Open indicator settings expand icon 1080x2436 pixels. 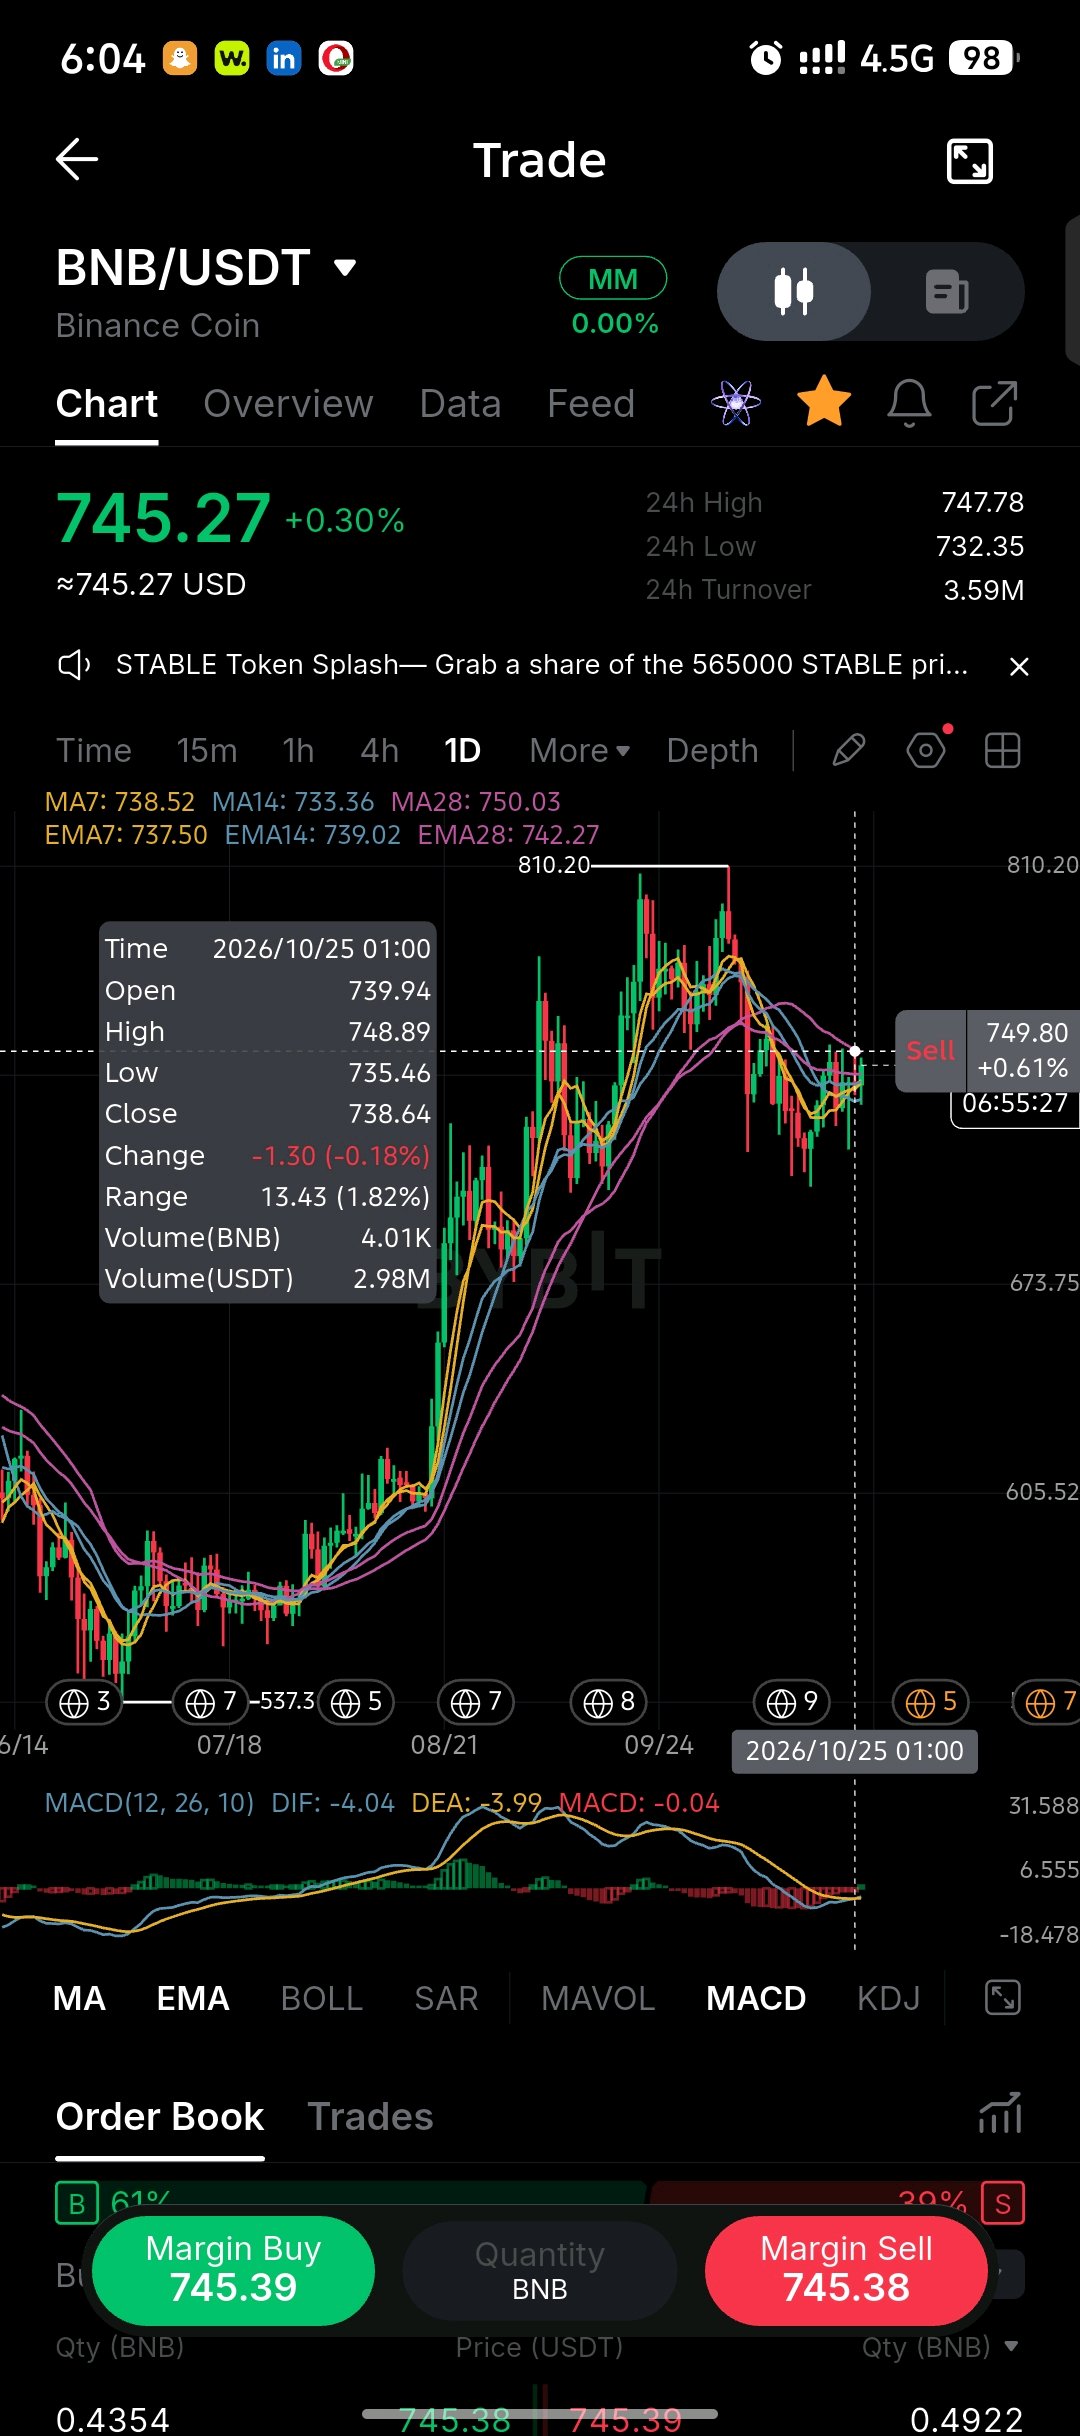pos(1002,1998)
